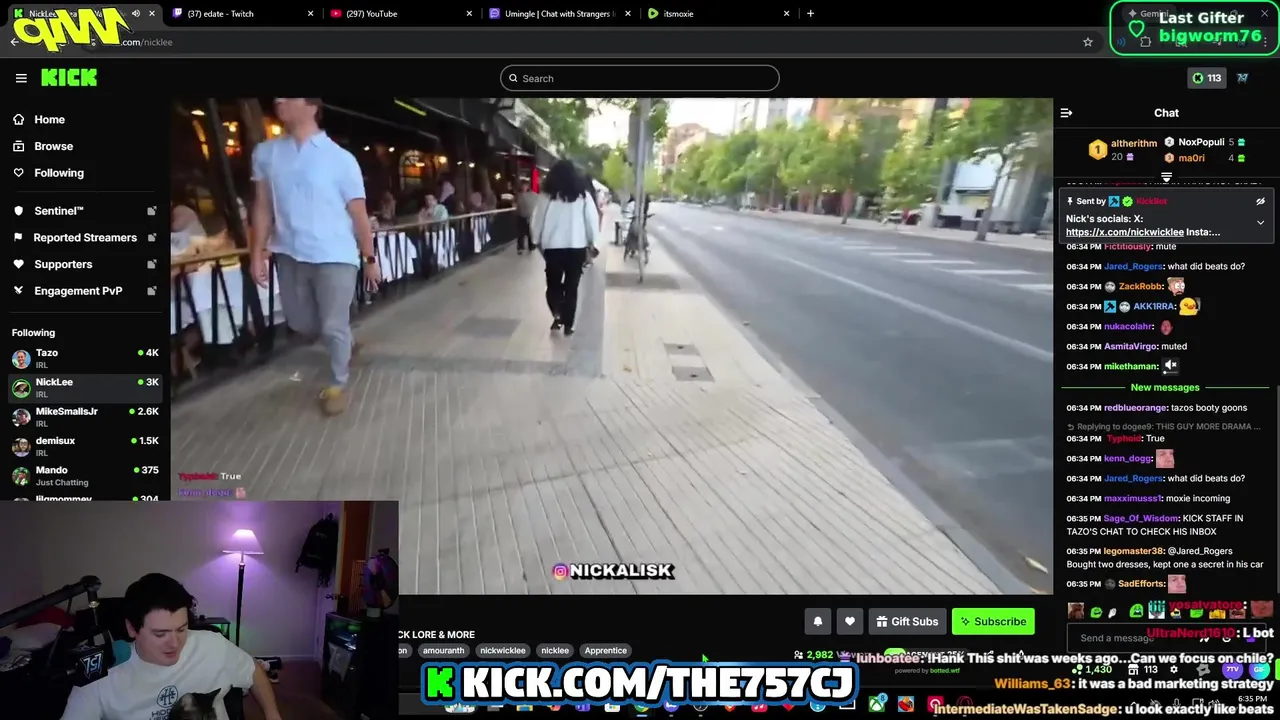Click the magnifier icon in search box
This screenshot has height=720, width=1280.
click(513, 78)
